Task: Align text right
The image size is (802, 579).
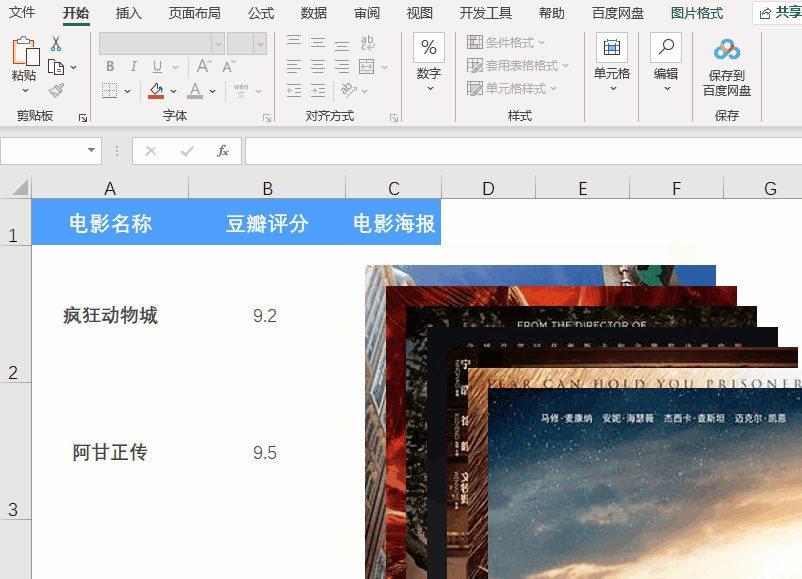Action: [x=342, y=66]
